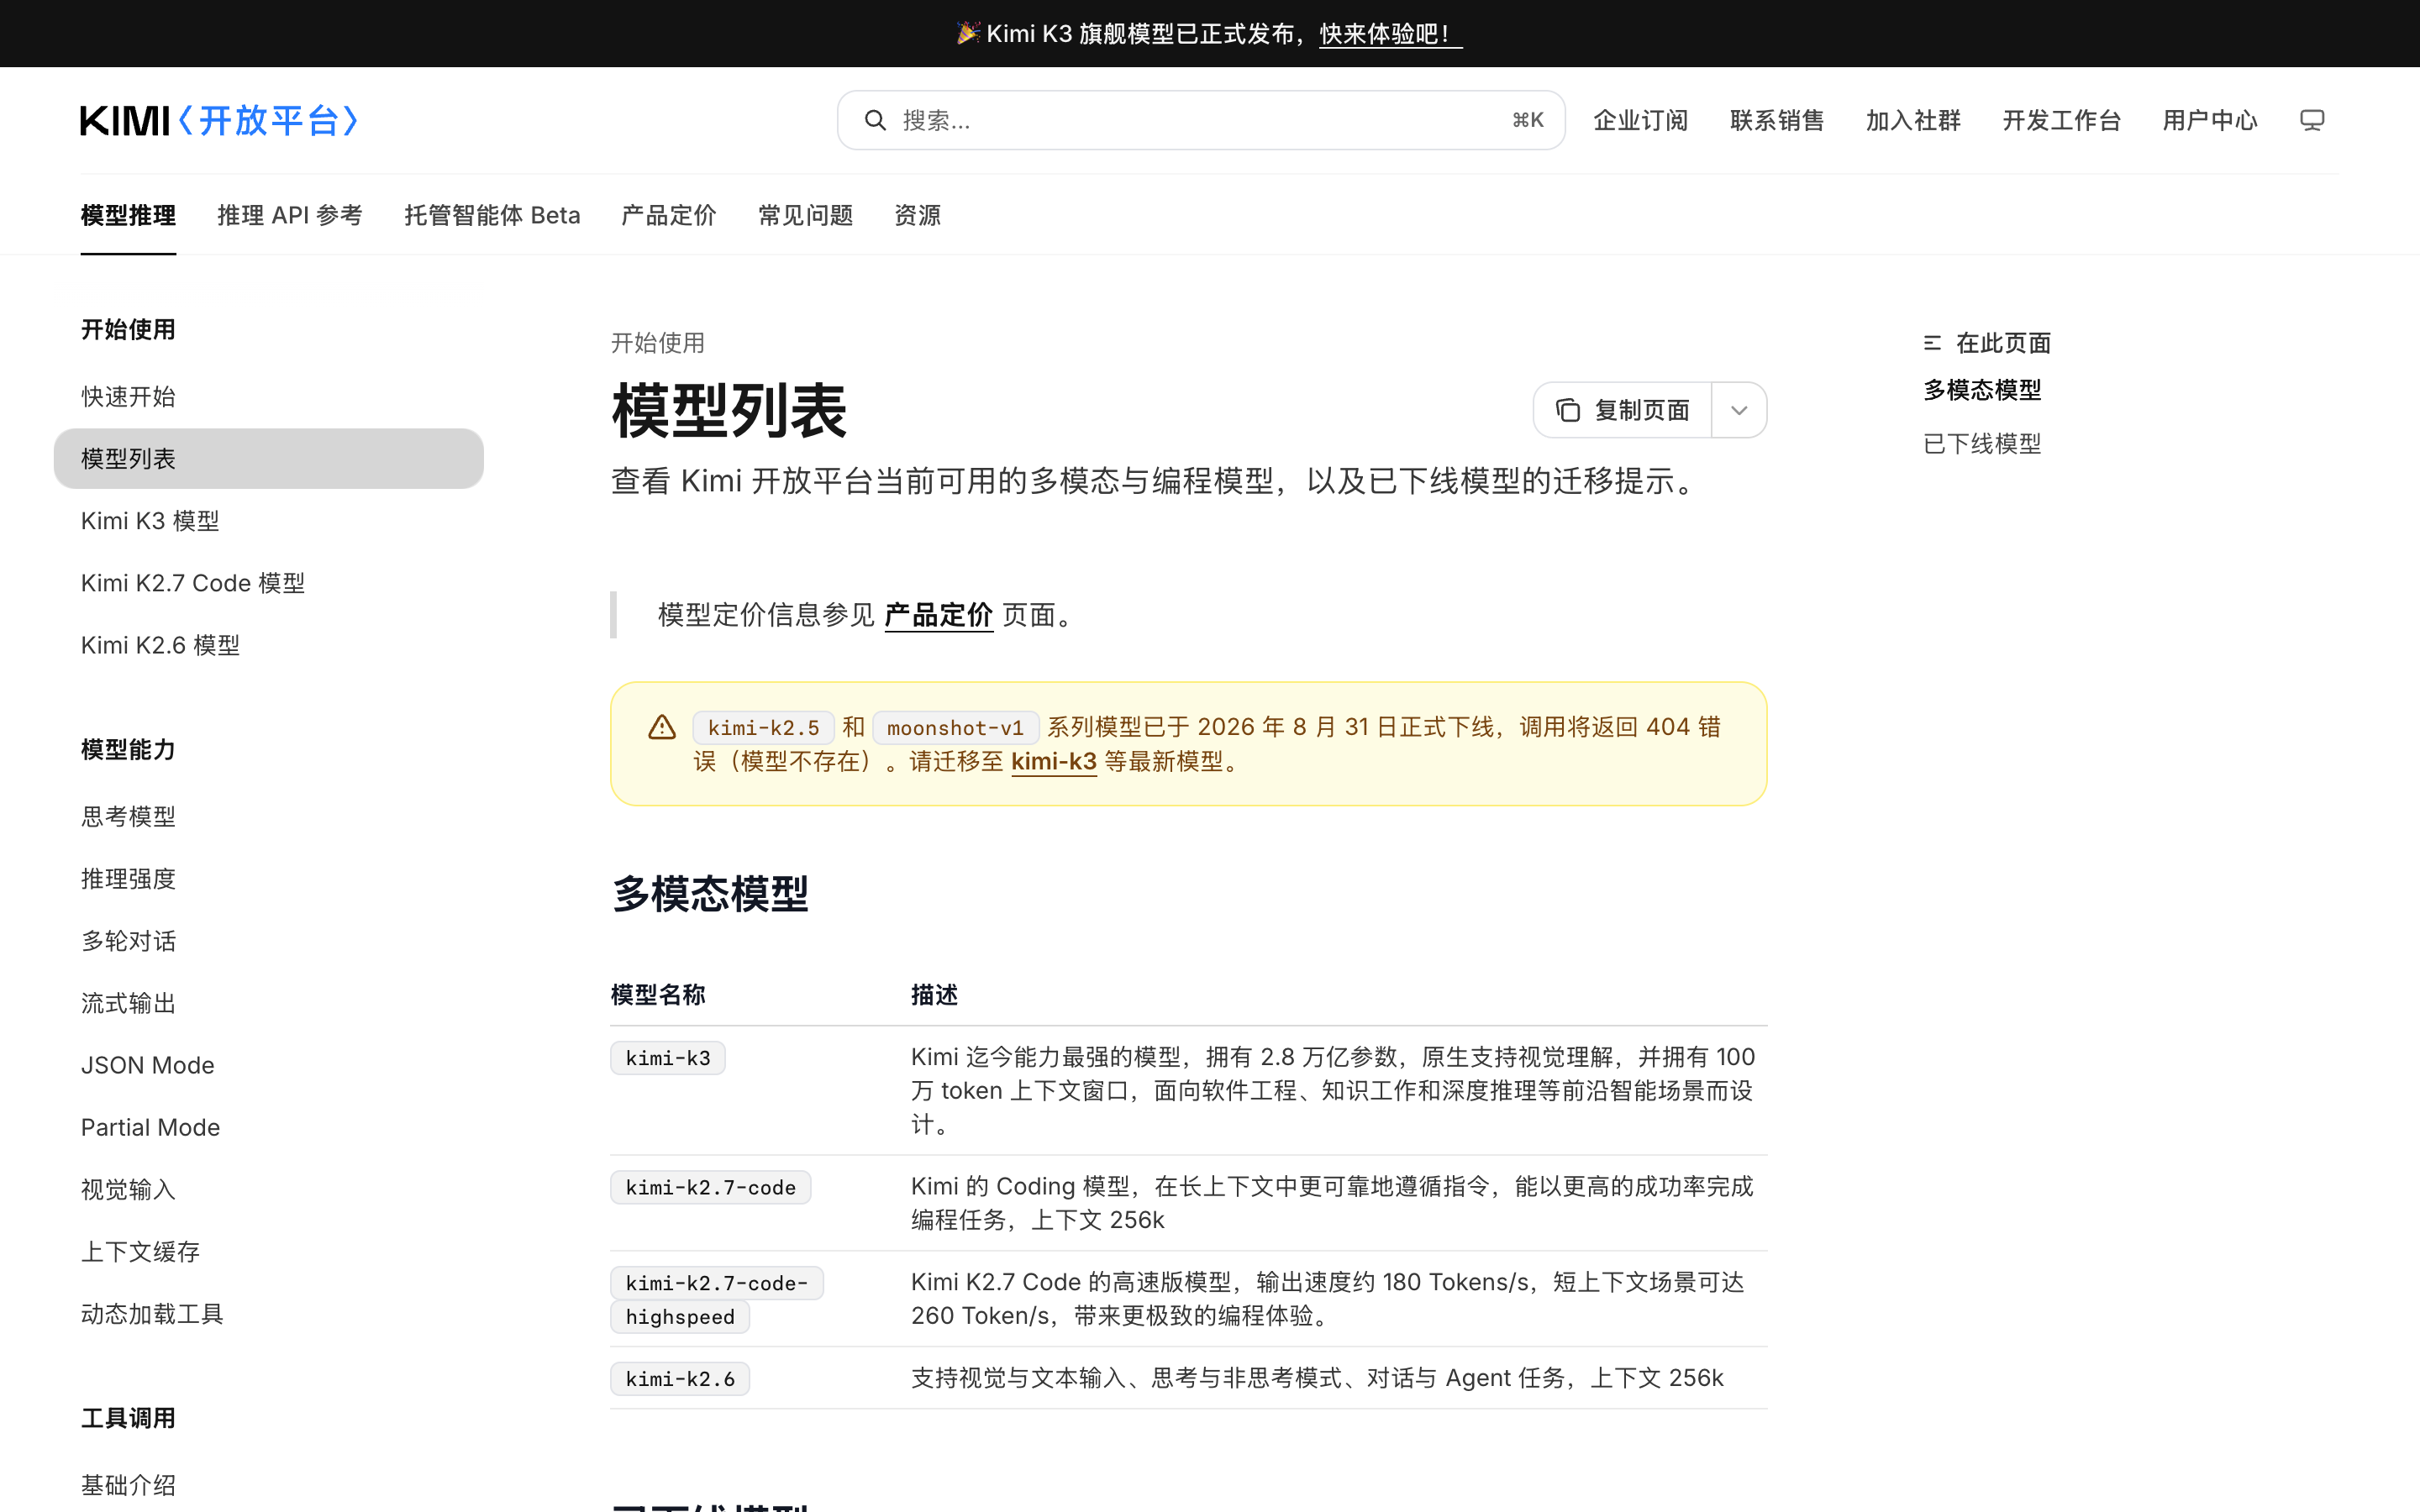Click the 模型列表 page title
This screenshot has height=1512, width=2420.
pyautogui.click(x=730, y=411)
